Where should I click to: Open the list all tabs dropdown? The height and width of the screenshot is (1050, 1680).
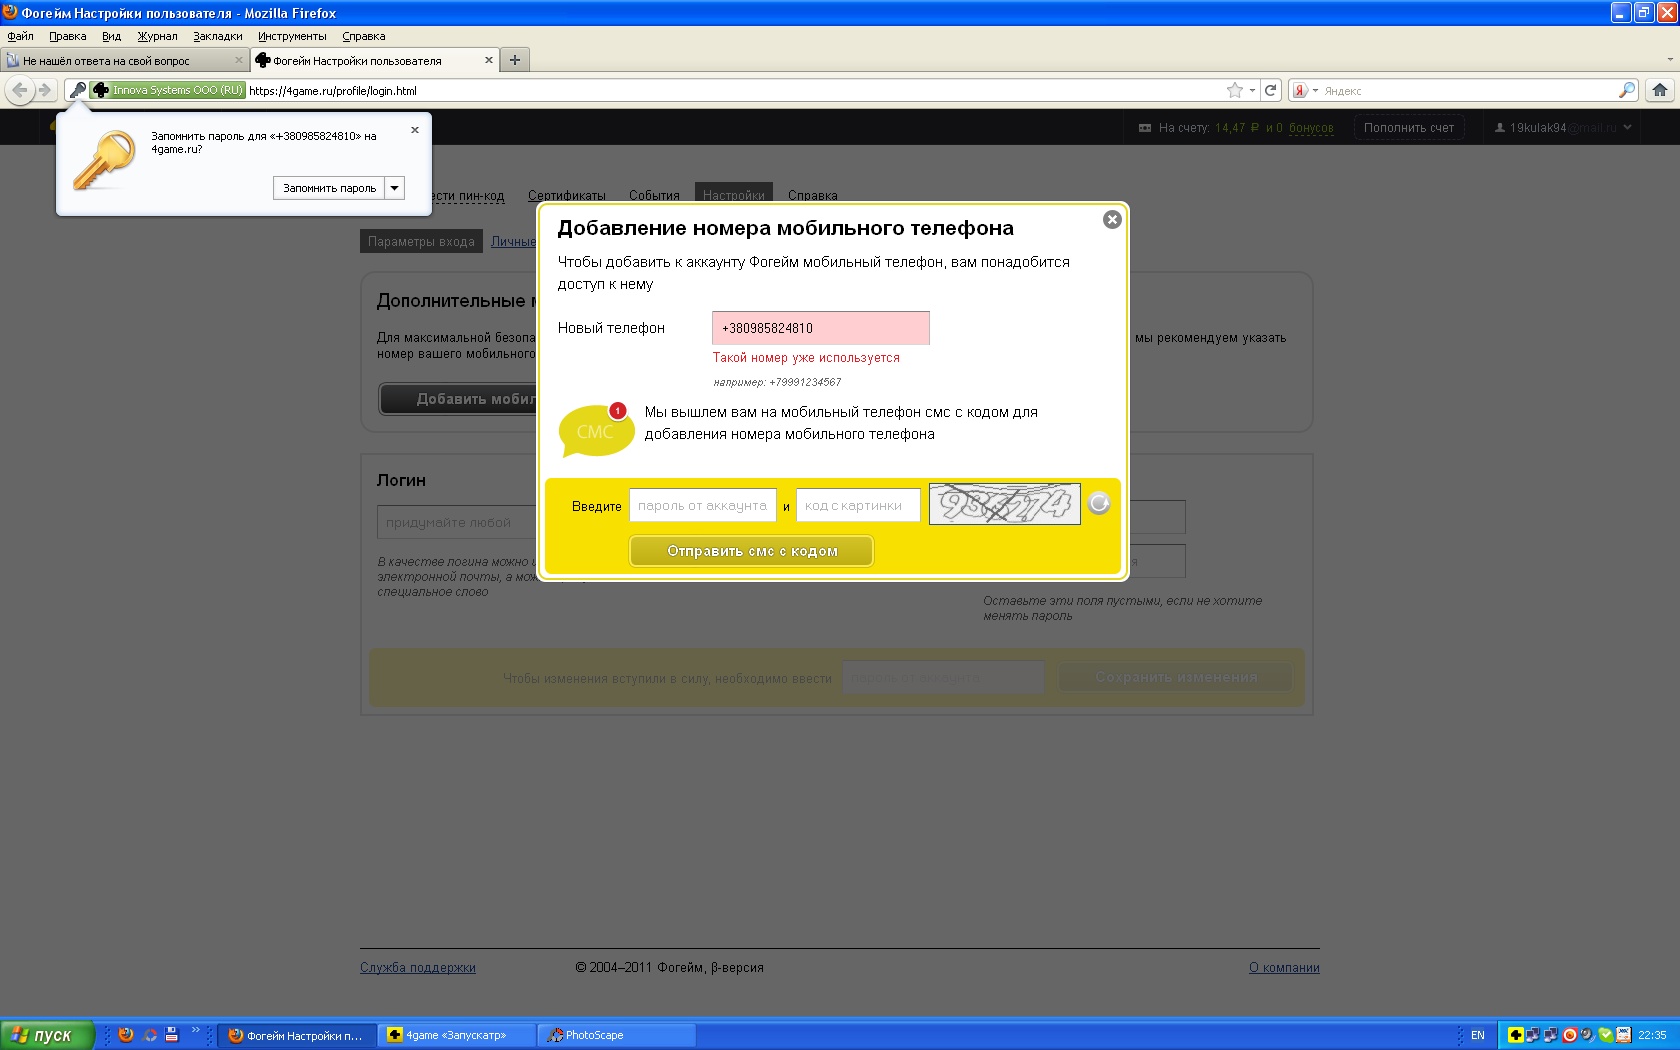tap(1670, 60)
